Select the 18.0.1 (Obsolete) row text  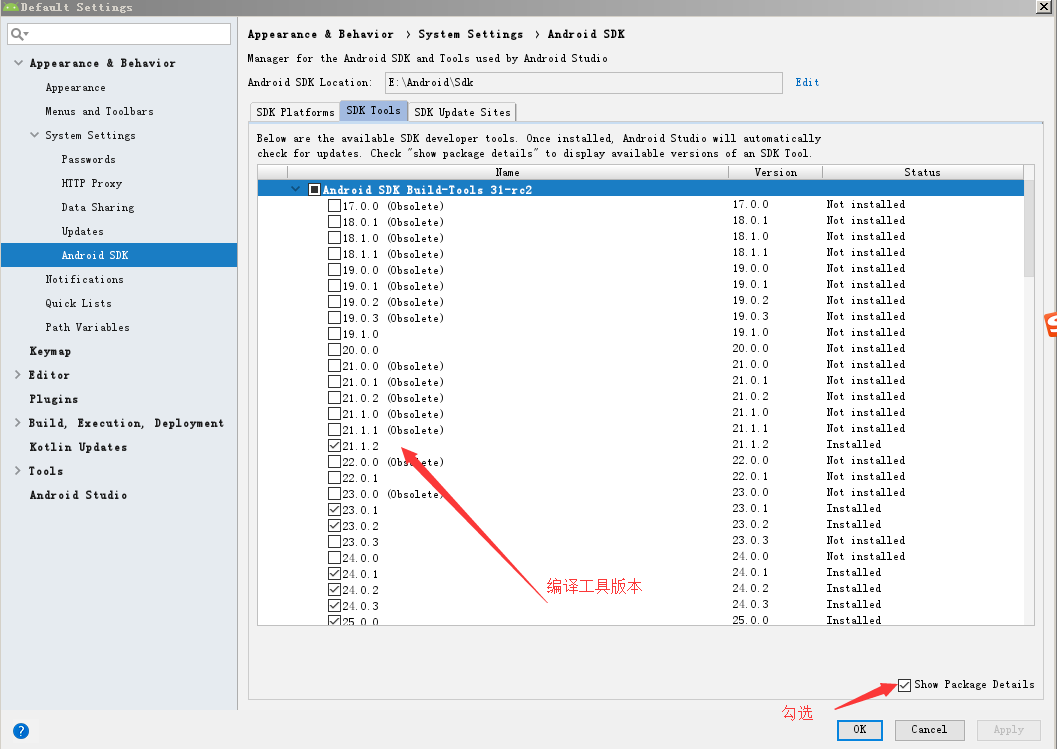393,222
